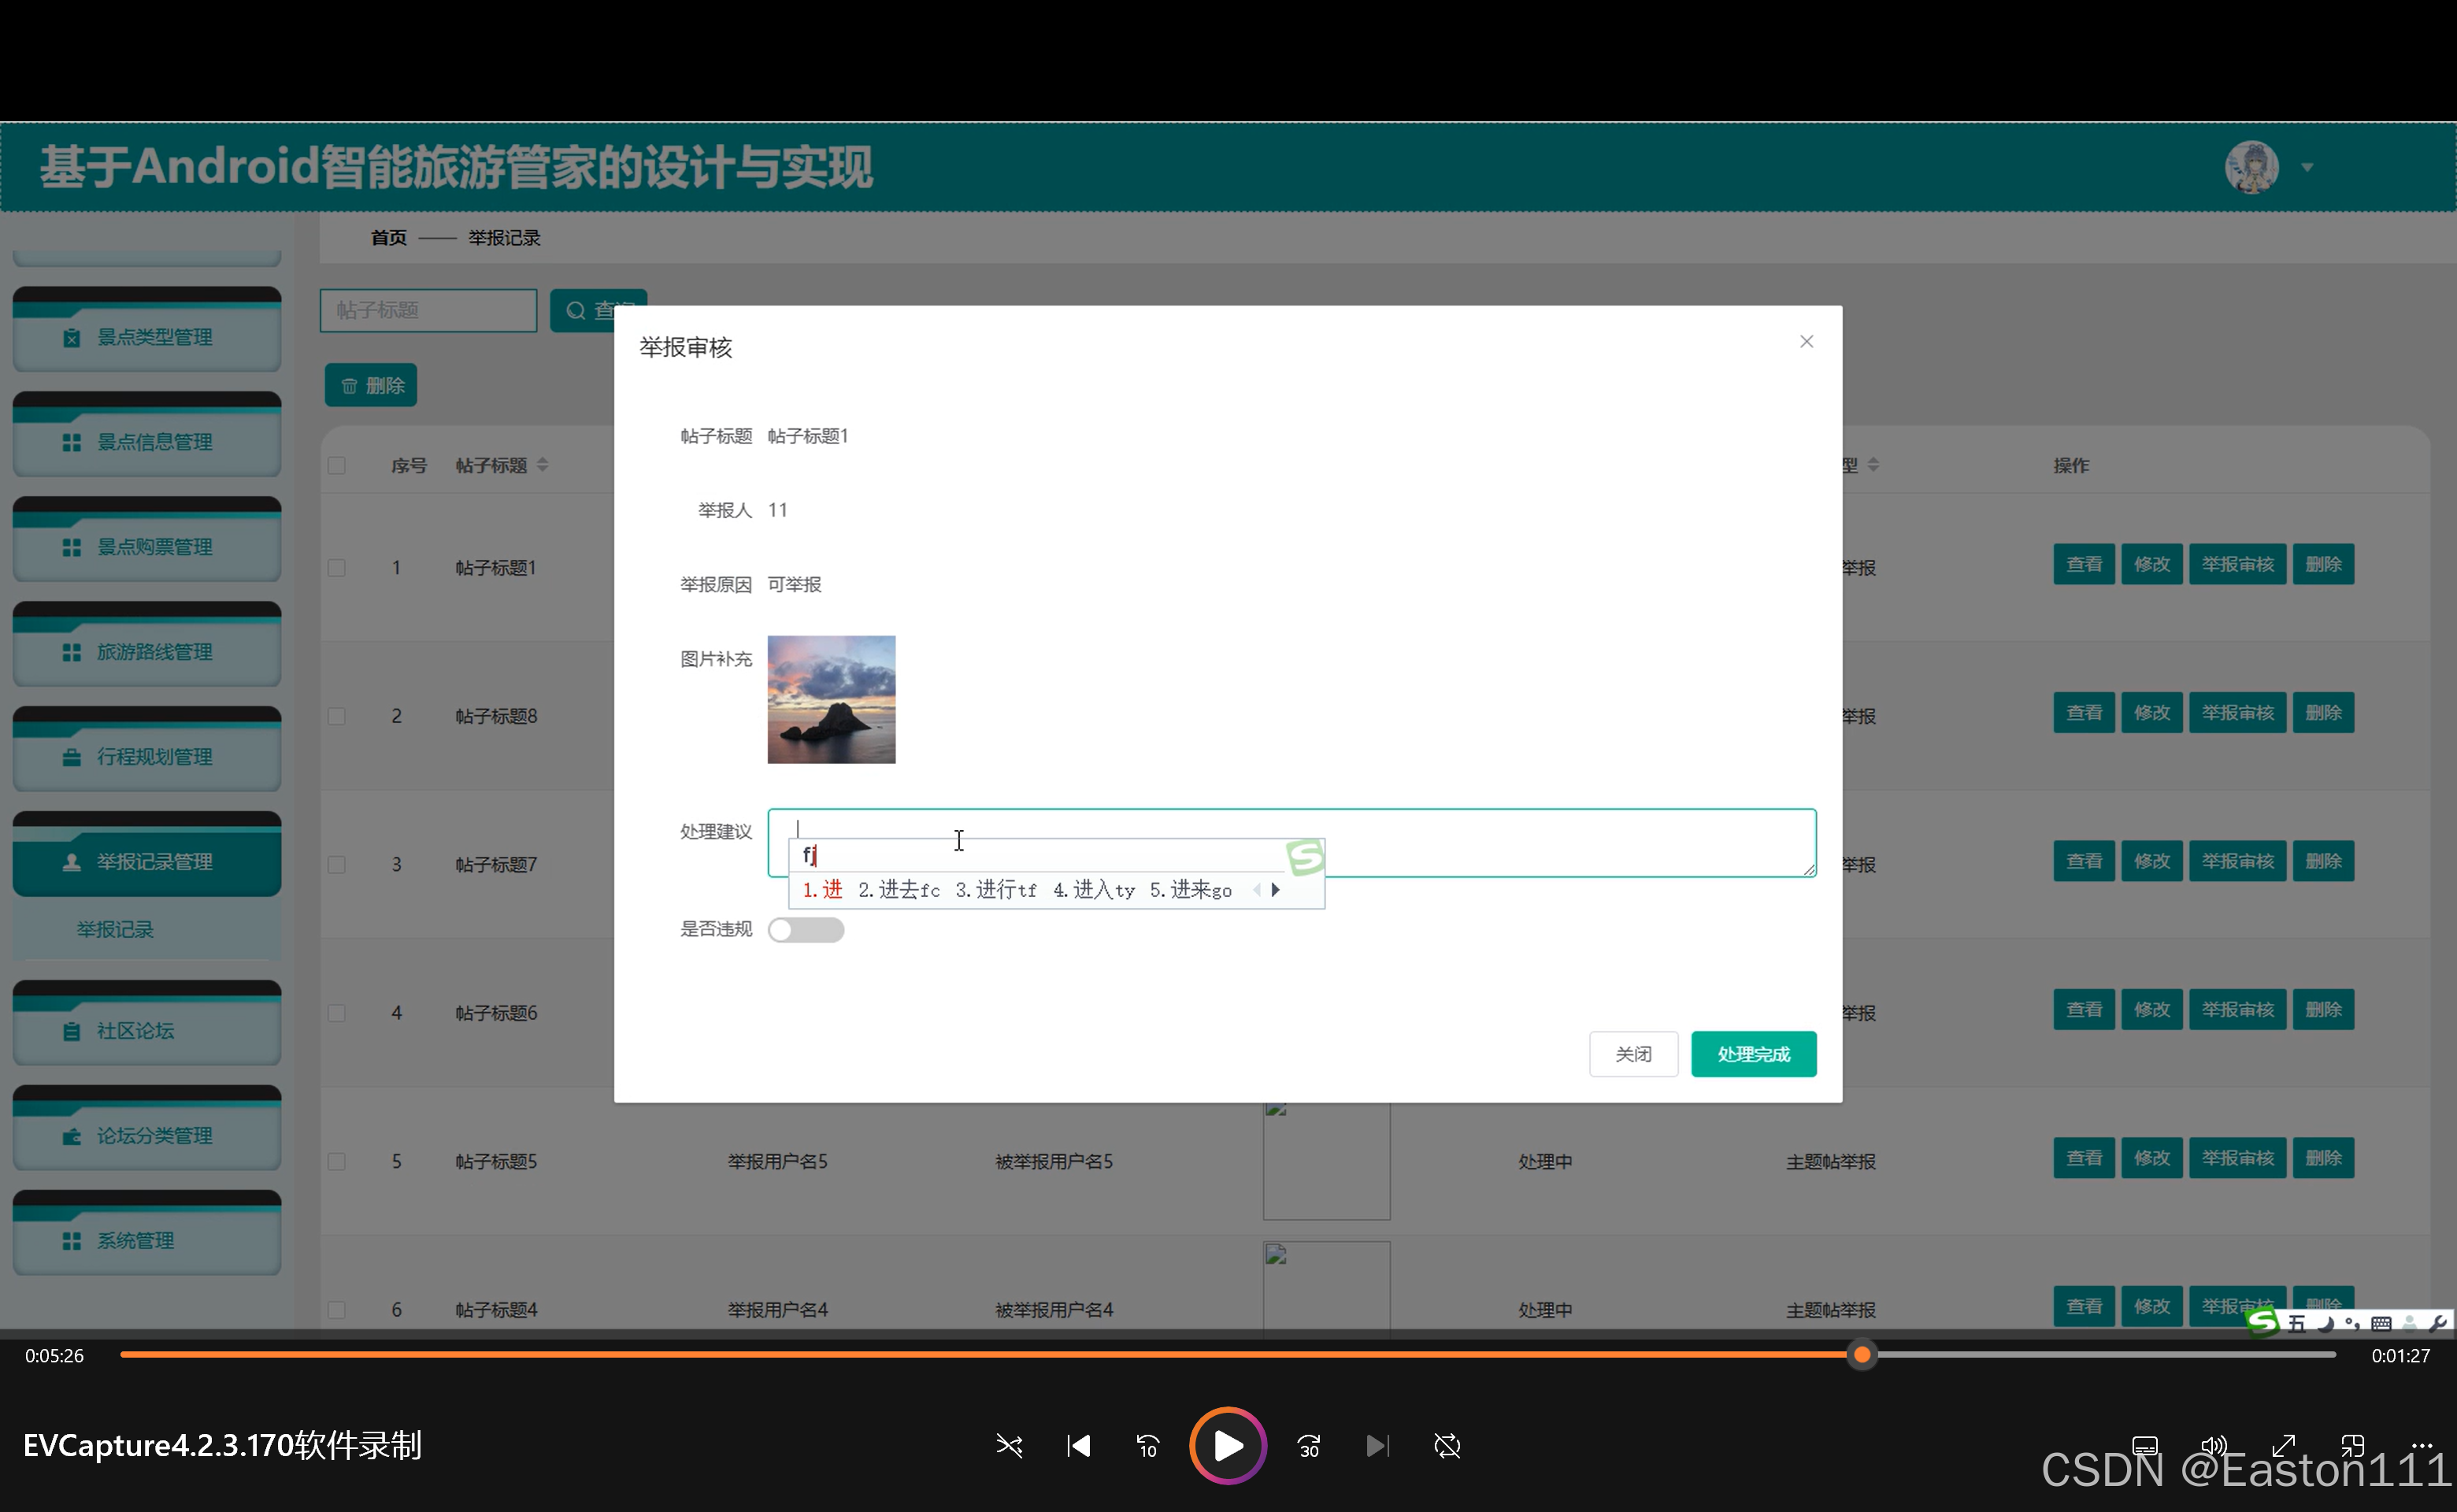Click the video progress bar handle

1861,1355
